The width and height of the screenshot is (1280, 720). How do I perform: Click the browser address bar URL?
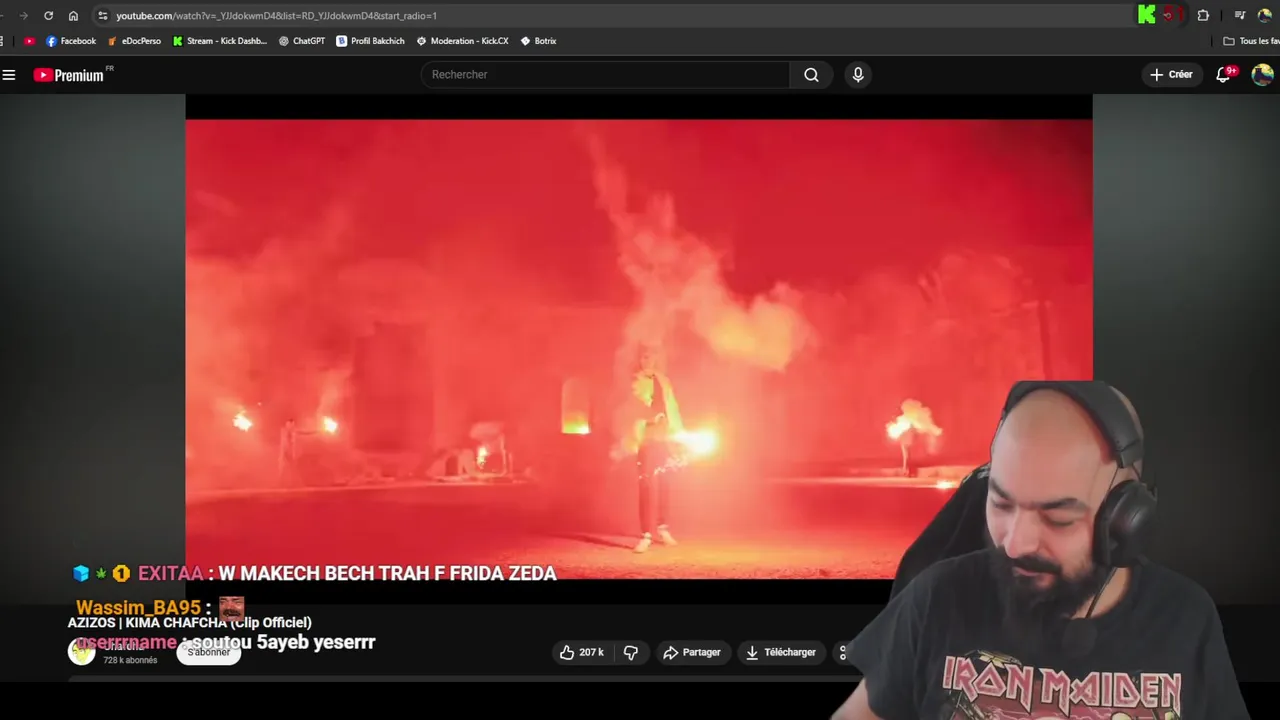coord(276,16)
